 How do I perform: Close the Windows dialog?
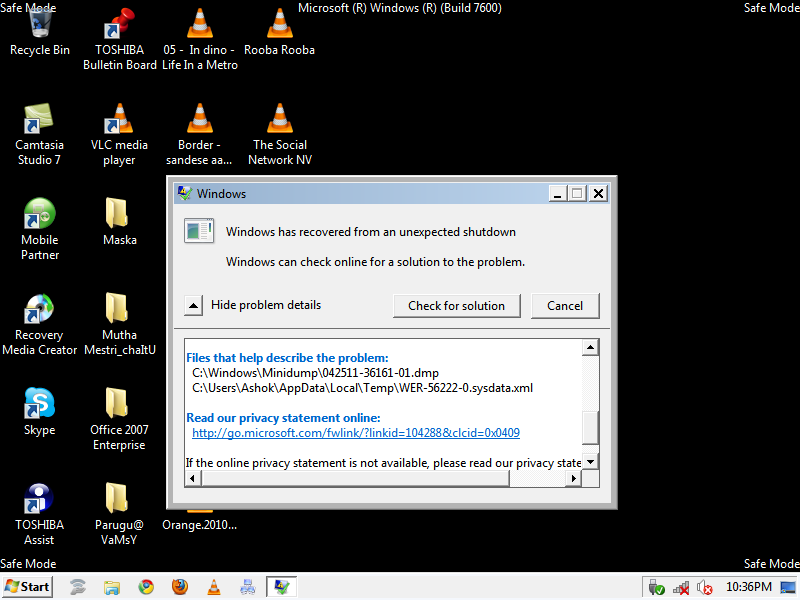click(598, 194)
